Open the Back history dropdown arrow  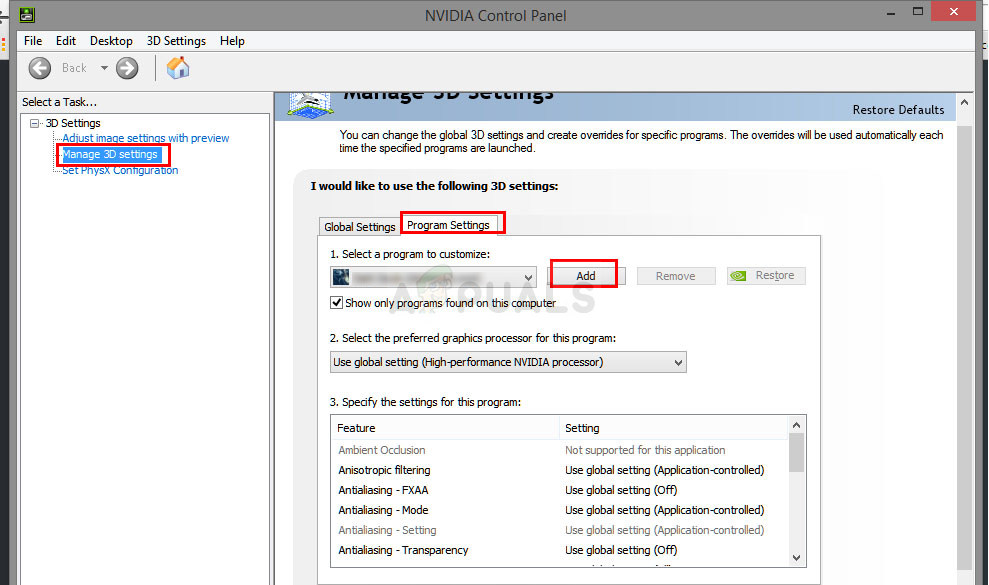click(x=104, y=68)
